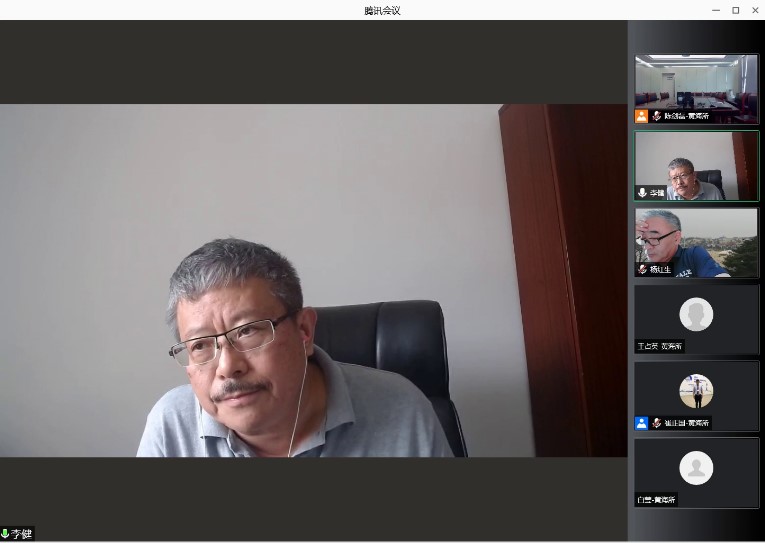Image resolution: width=765 pixels, height=543 pixels.
Task: Click the round profile photo on the fifth tile
Action: (696, 390)
